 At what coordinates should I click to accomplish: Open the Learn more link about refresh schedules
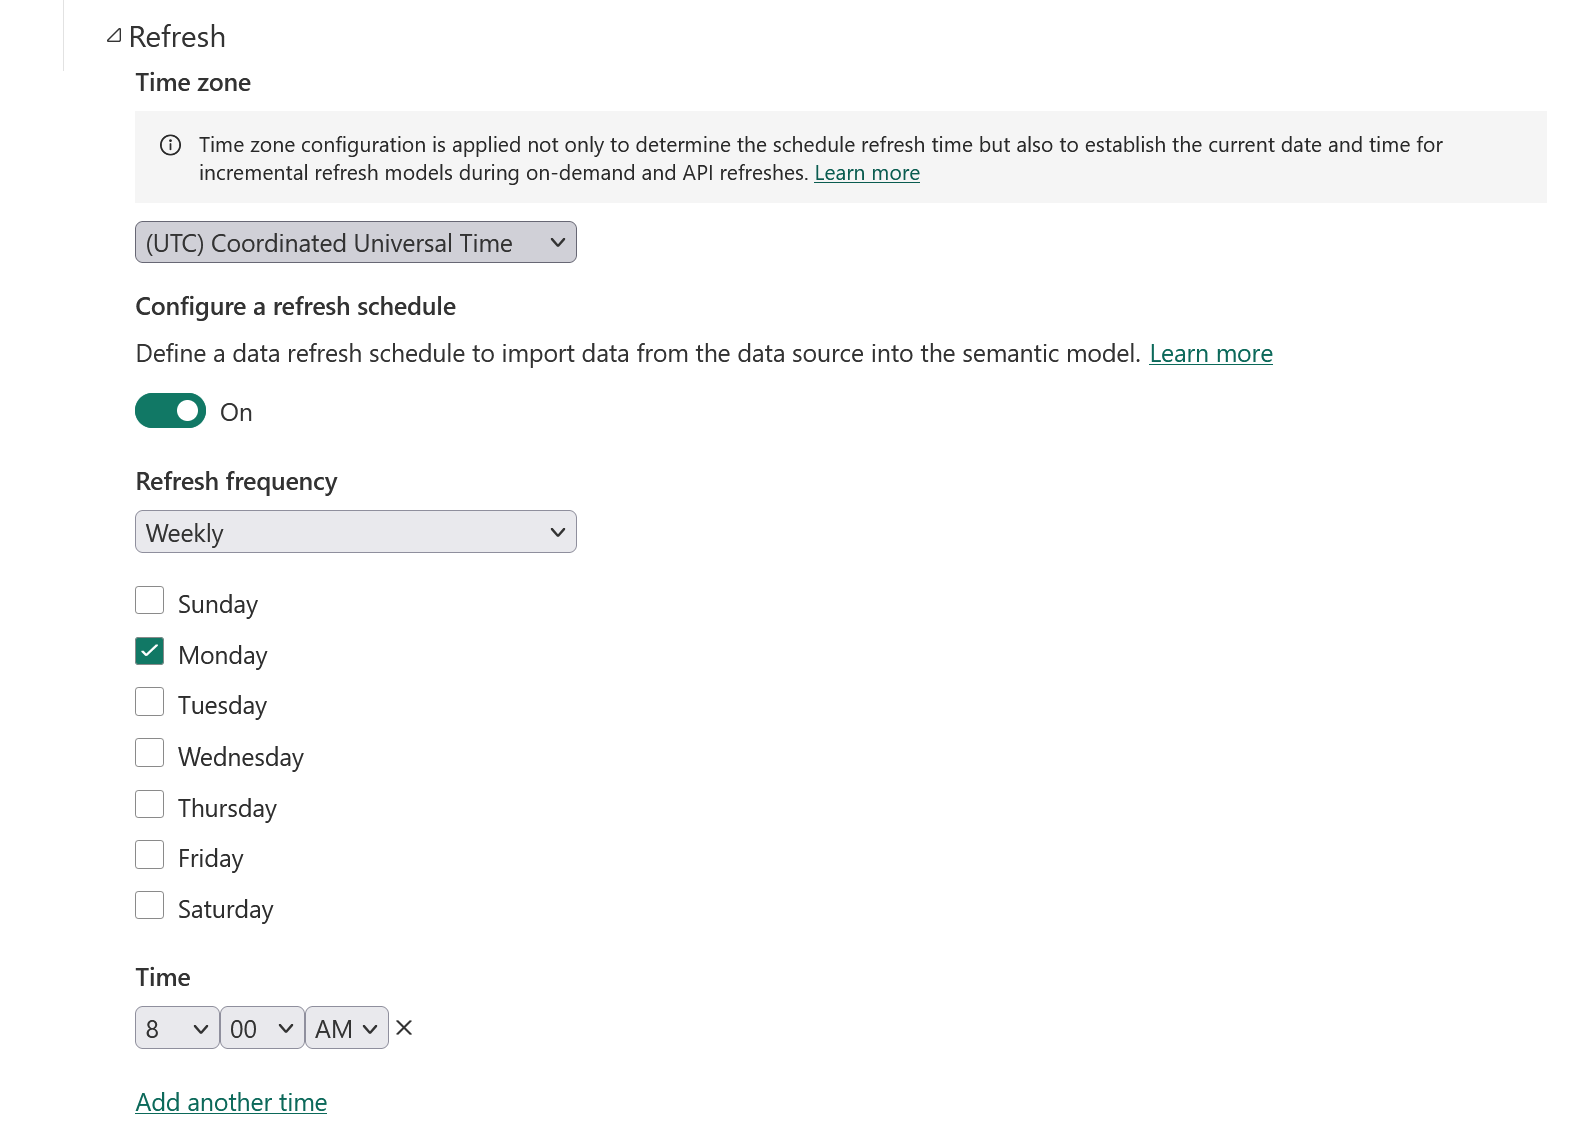tap(1210, 353)
